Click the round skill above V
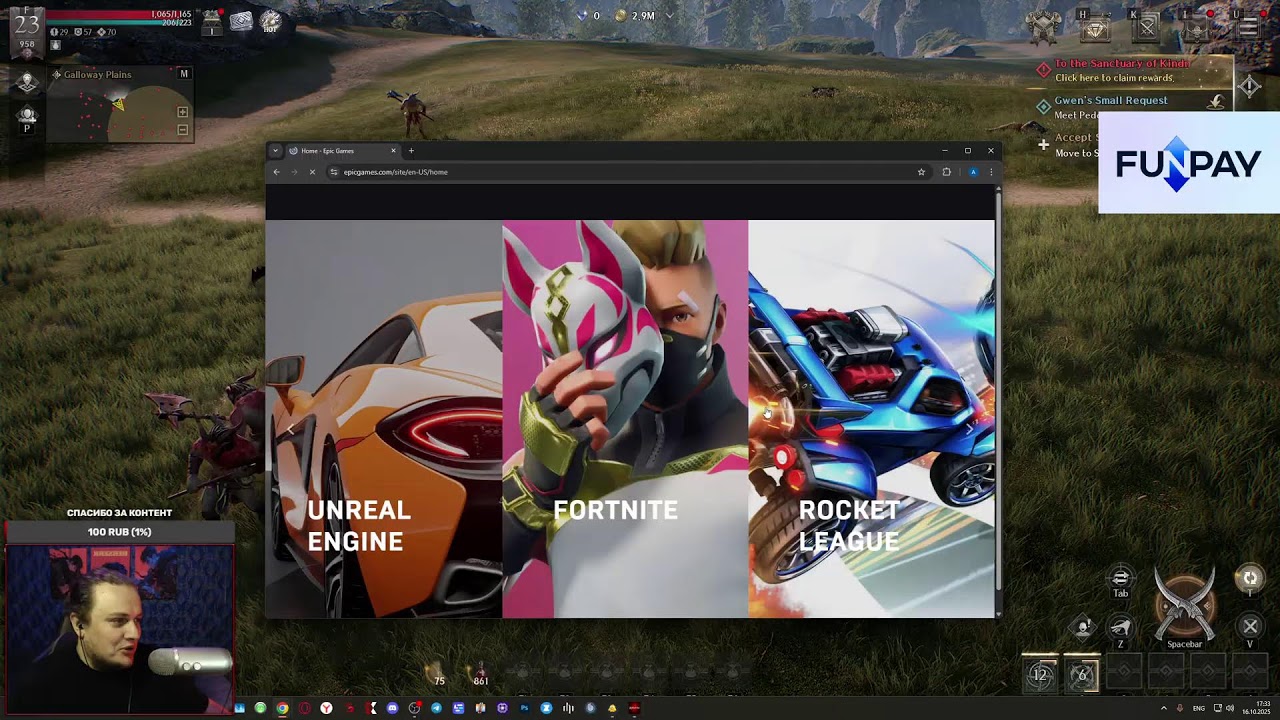This screenshot has width=1280, height=720. pos(1249,578)
